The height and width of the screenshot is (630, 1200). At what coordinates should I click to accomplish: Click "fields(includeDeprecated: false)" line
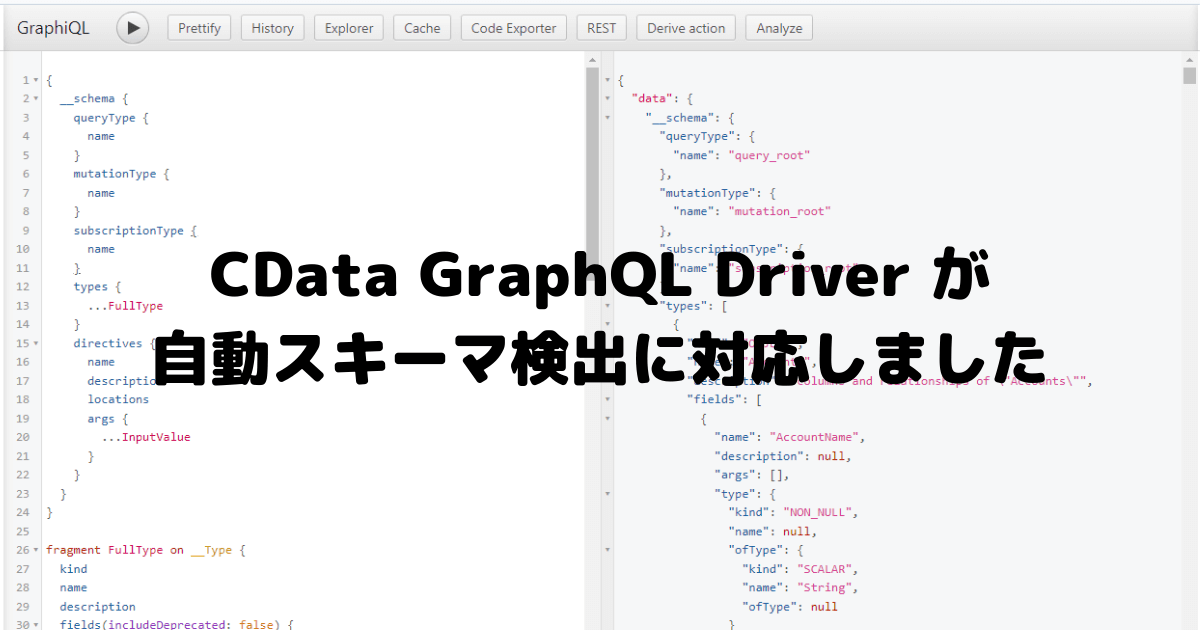tap(176, 625)
